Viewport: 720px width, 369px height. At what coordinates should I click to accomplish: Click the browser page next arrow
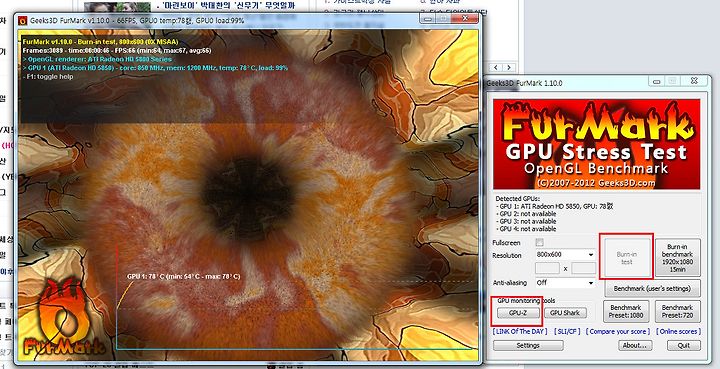point(508,67)
